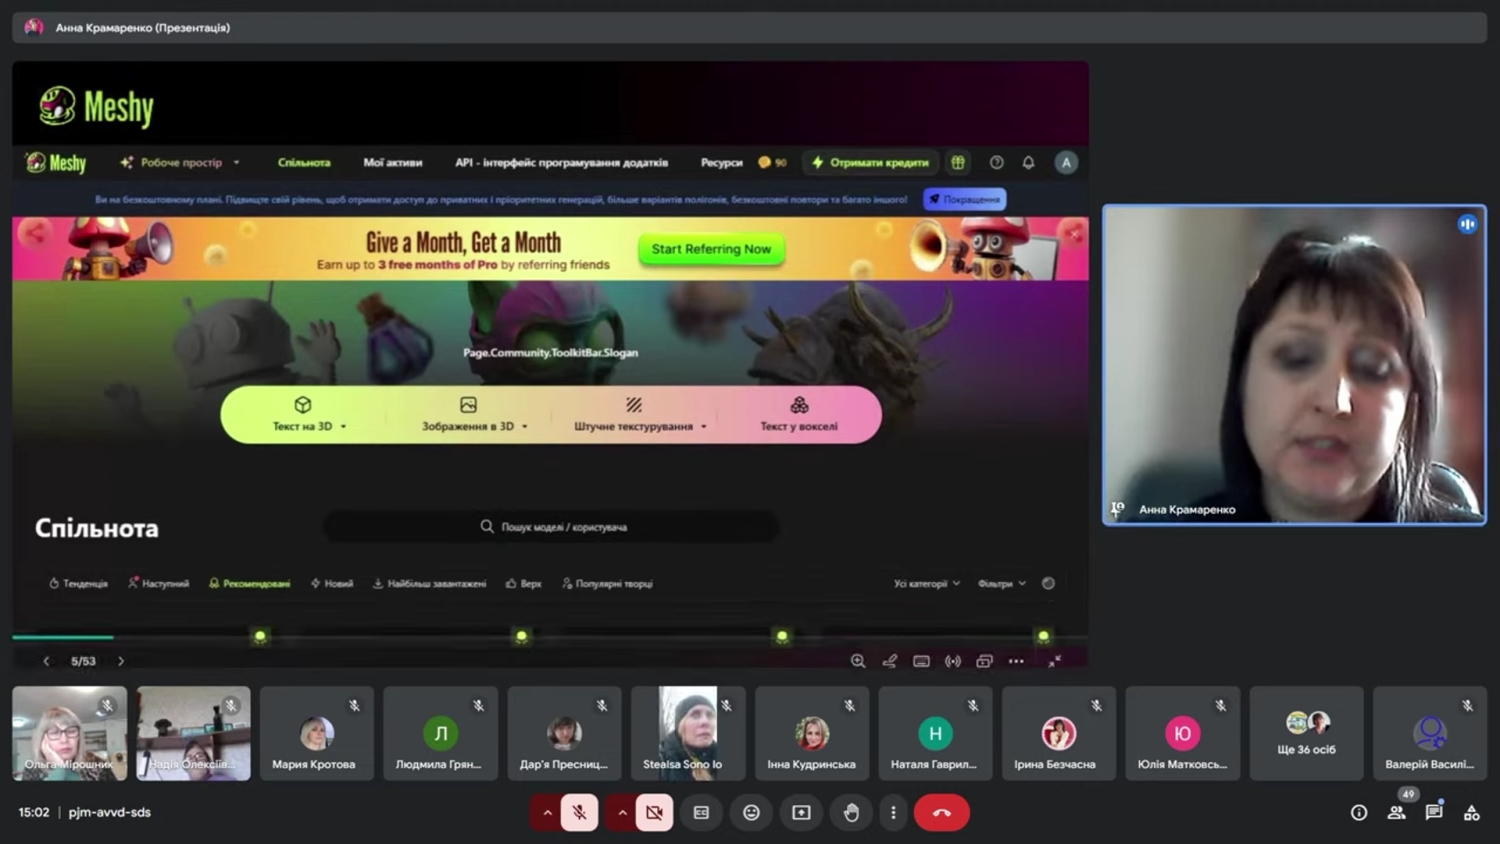Open the Meshy help question icon
The image size is (1500, 844).
(997, 162)
